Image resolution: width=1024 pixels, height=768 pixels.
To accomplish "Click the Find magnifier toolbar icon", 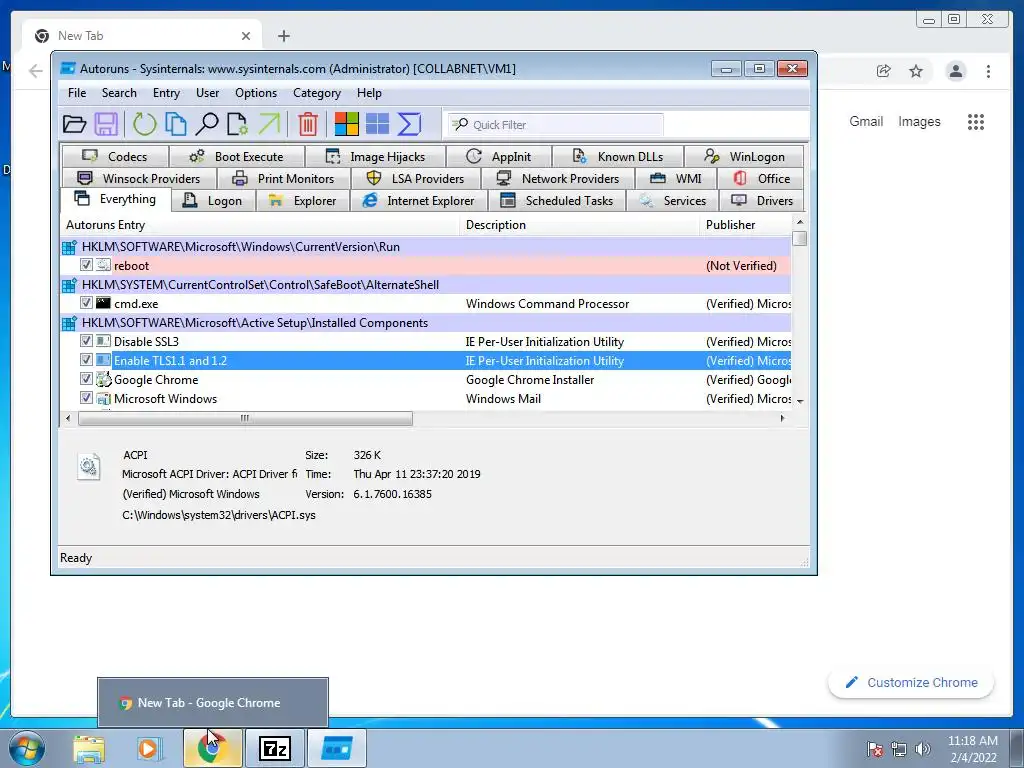I will coord(207,124).
